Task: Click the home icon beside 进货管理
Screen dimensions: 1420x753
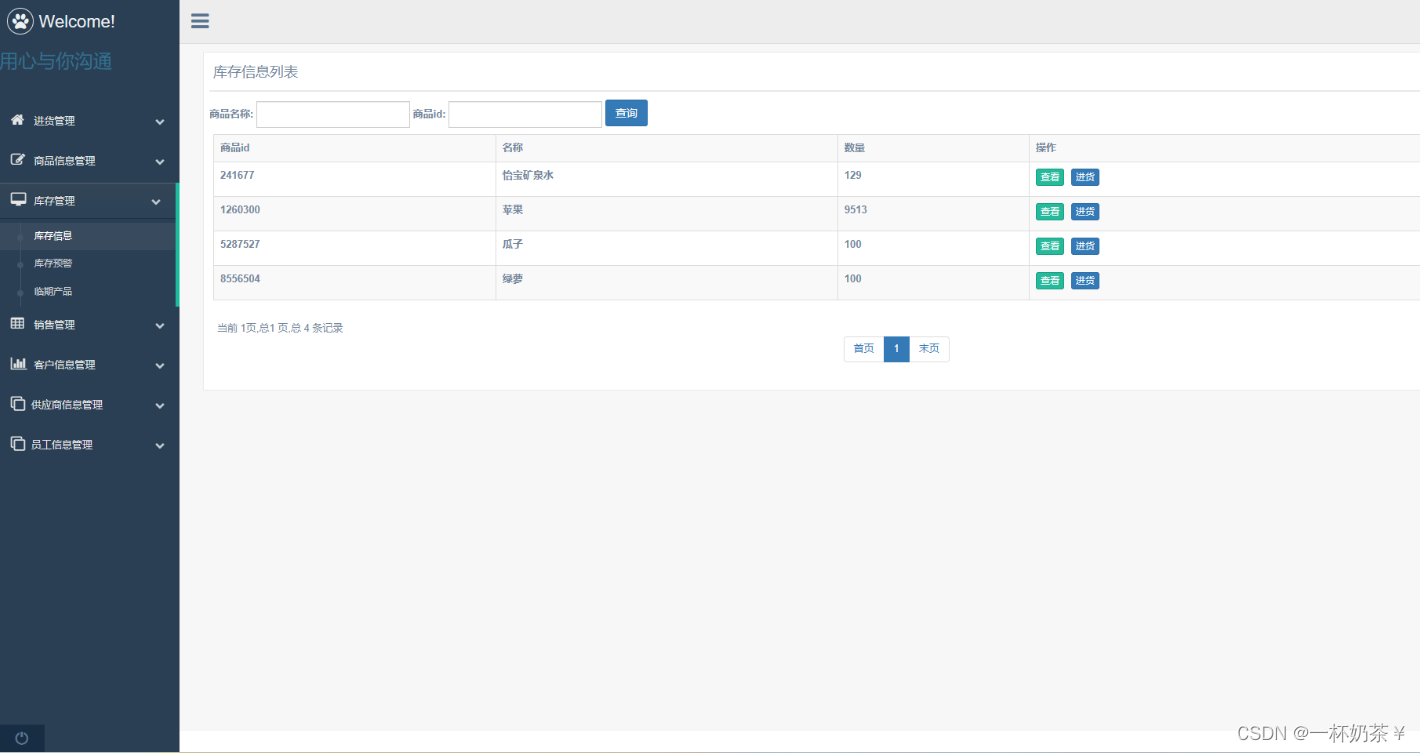Action: coord(17,120)
